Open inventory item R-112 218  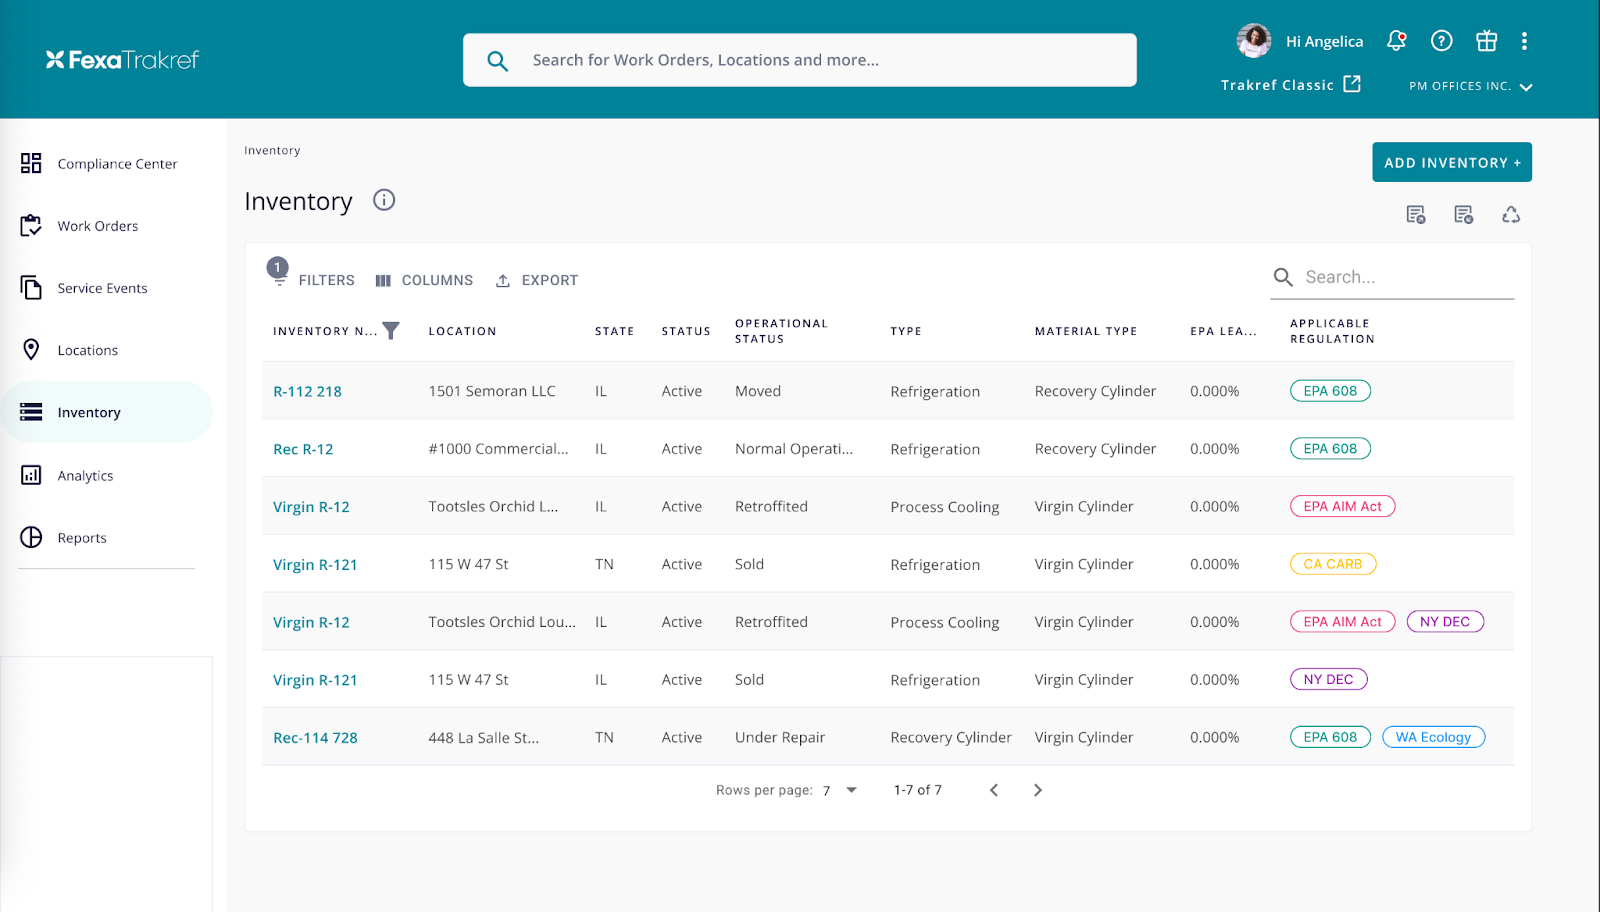[x=307, y=391]
